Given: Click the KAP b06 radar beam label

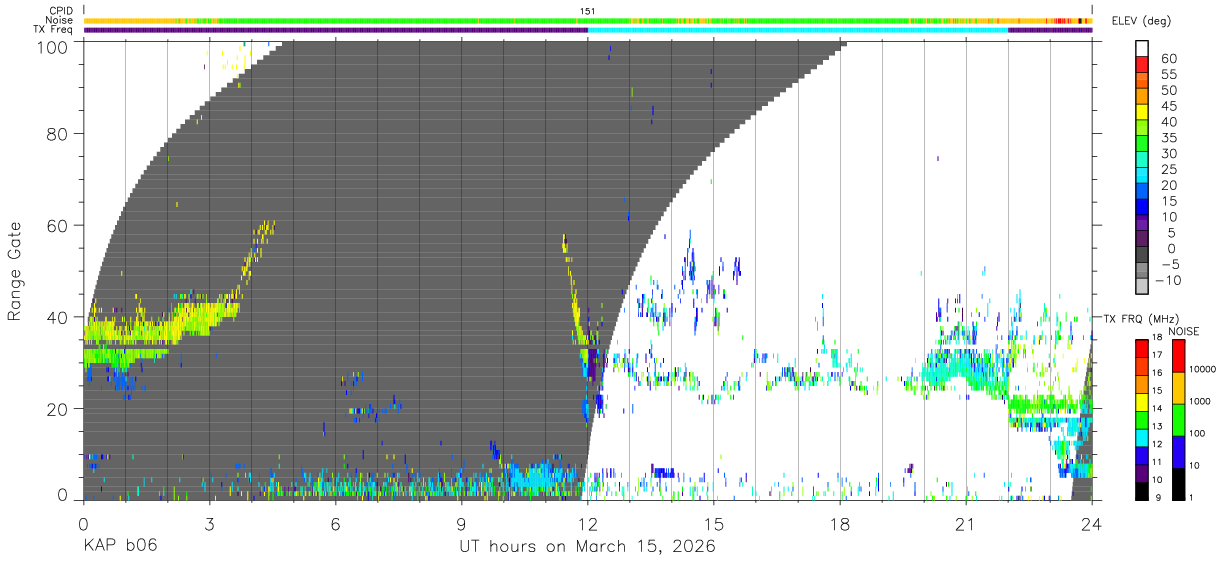Looking at the screenshot, I should click(x=120, y=547).
